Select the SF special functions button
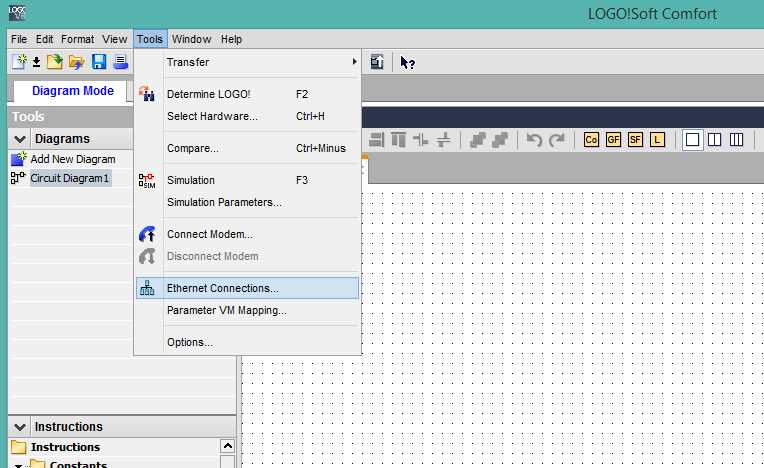Image resolution: width=764 pixels, height=468 pixels. tap(635, 140)
